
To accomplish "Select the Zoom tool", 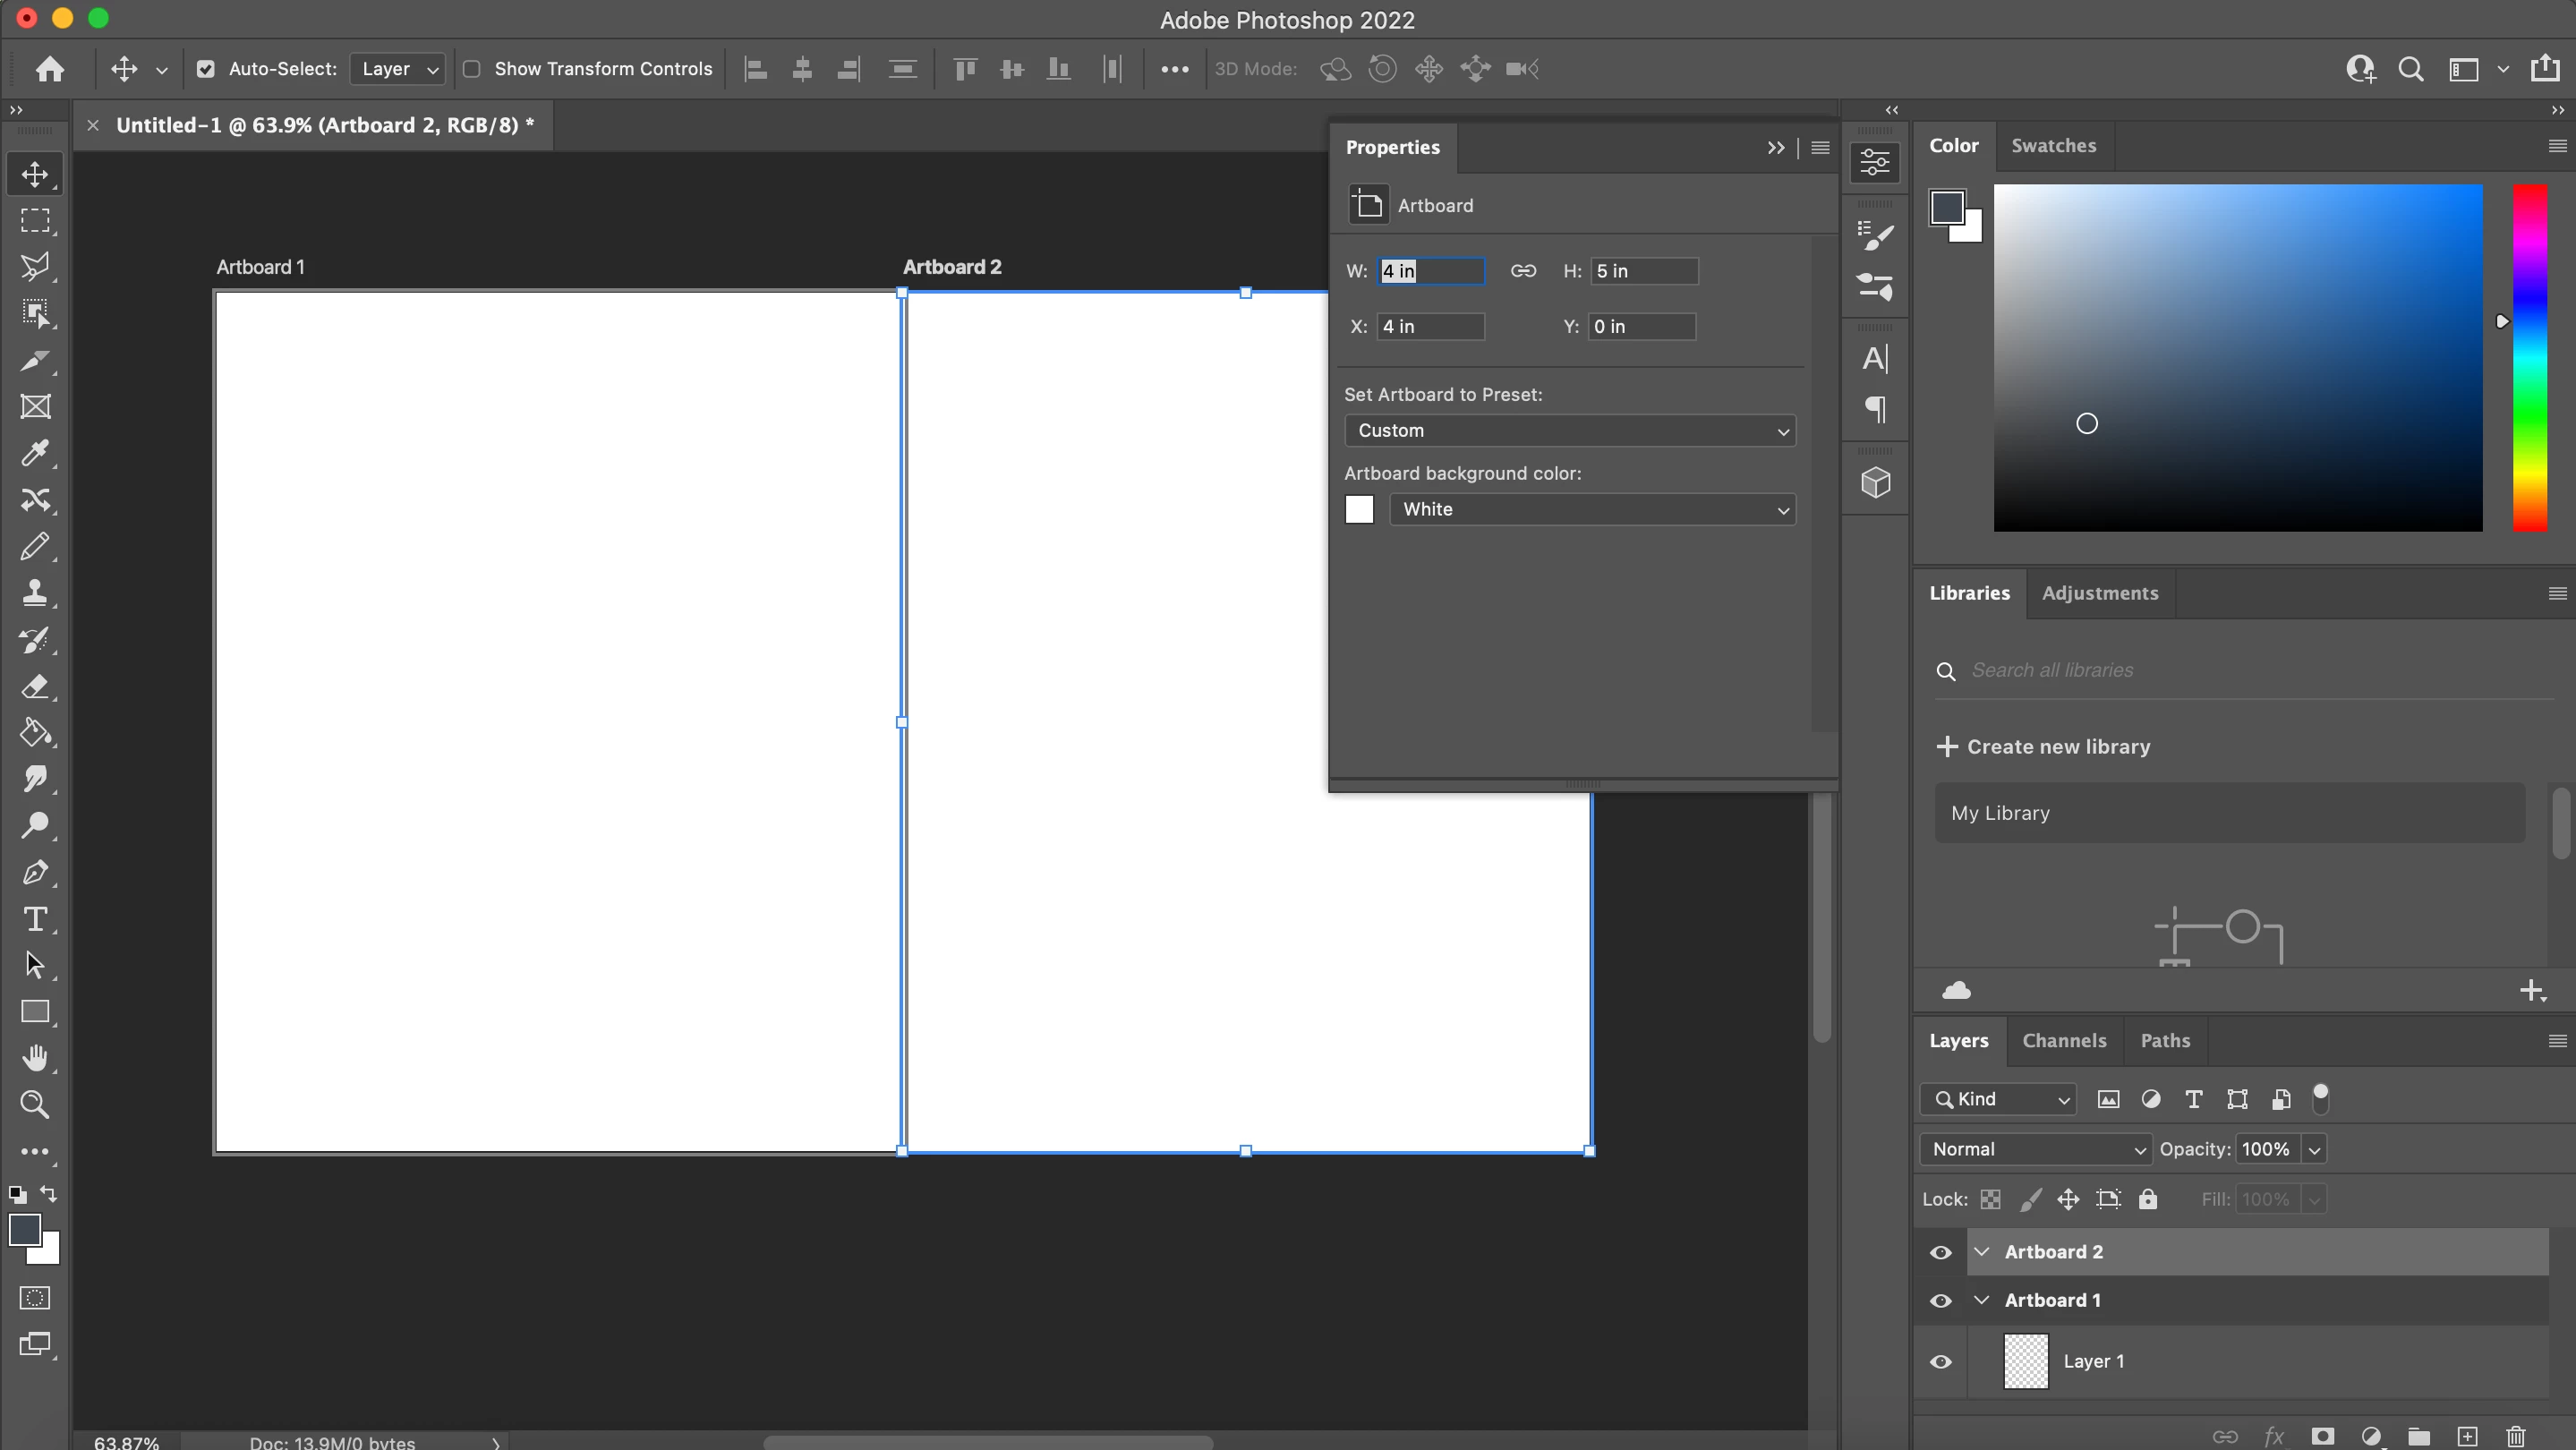I will pyautogui.click(x=35, y=1104).
